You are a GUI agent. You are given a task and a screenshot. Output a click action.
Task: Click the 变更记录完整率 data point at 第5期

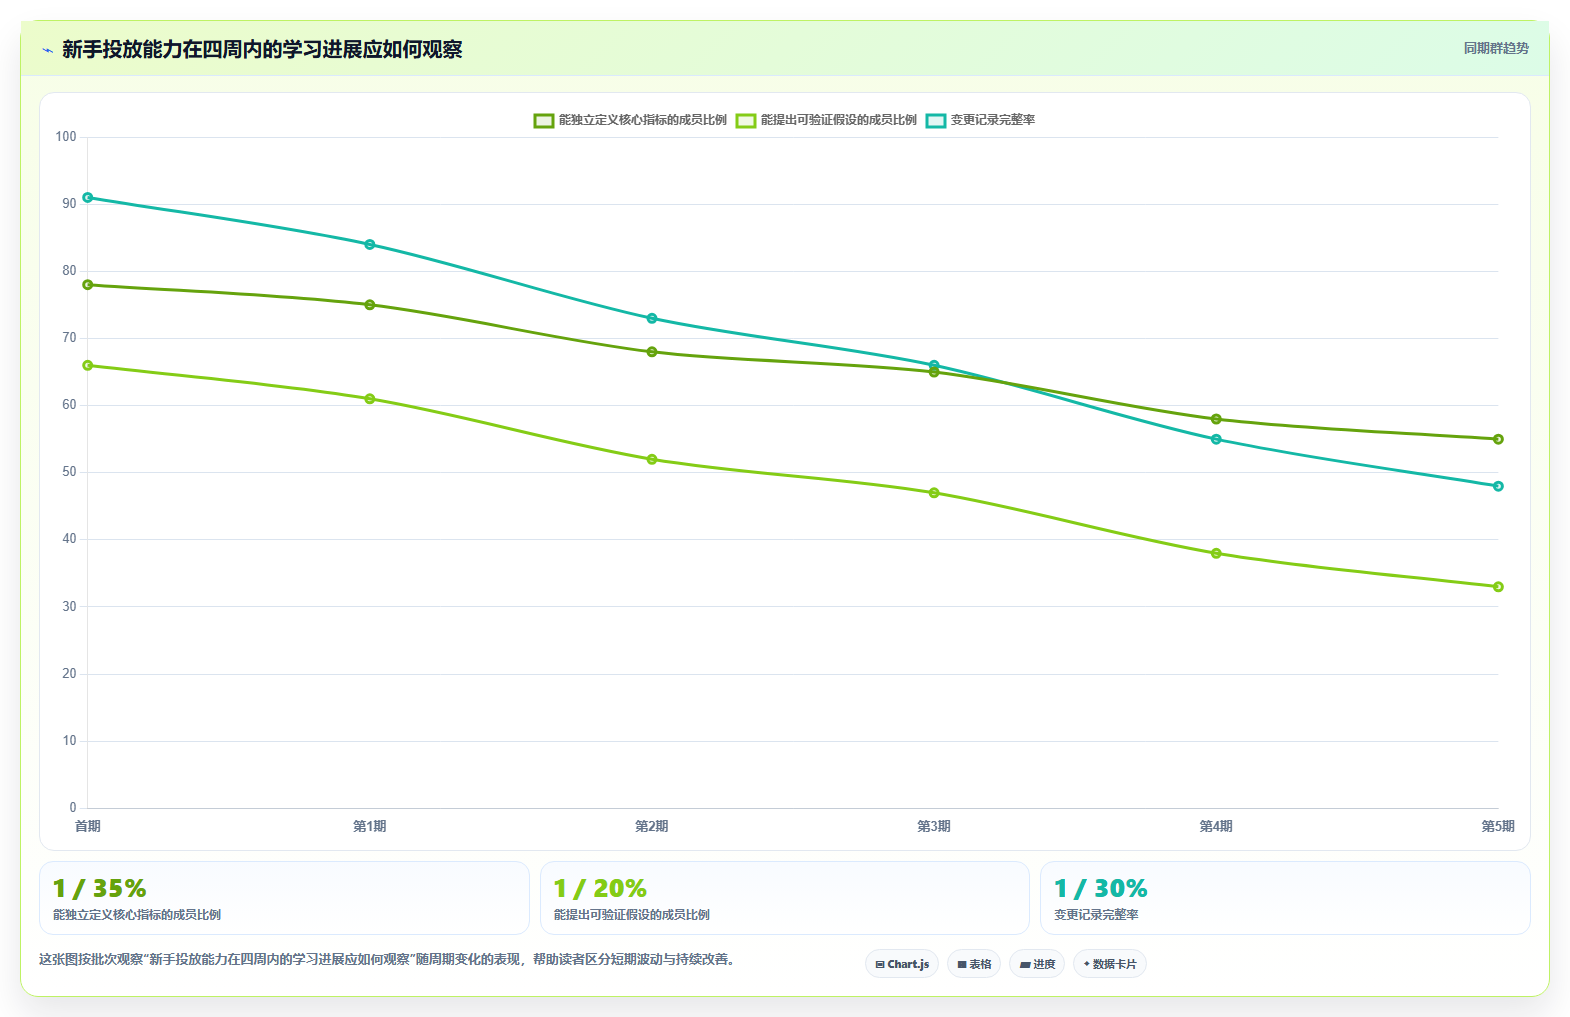coord(1498,486)
